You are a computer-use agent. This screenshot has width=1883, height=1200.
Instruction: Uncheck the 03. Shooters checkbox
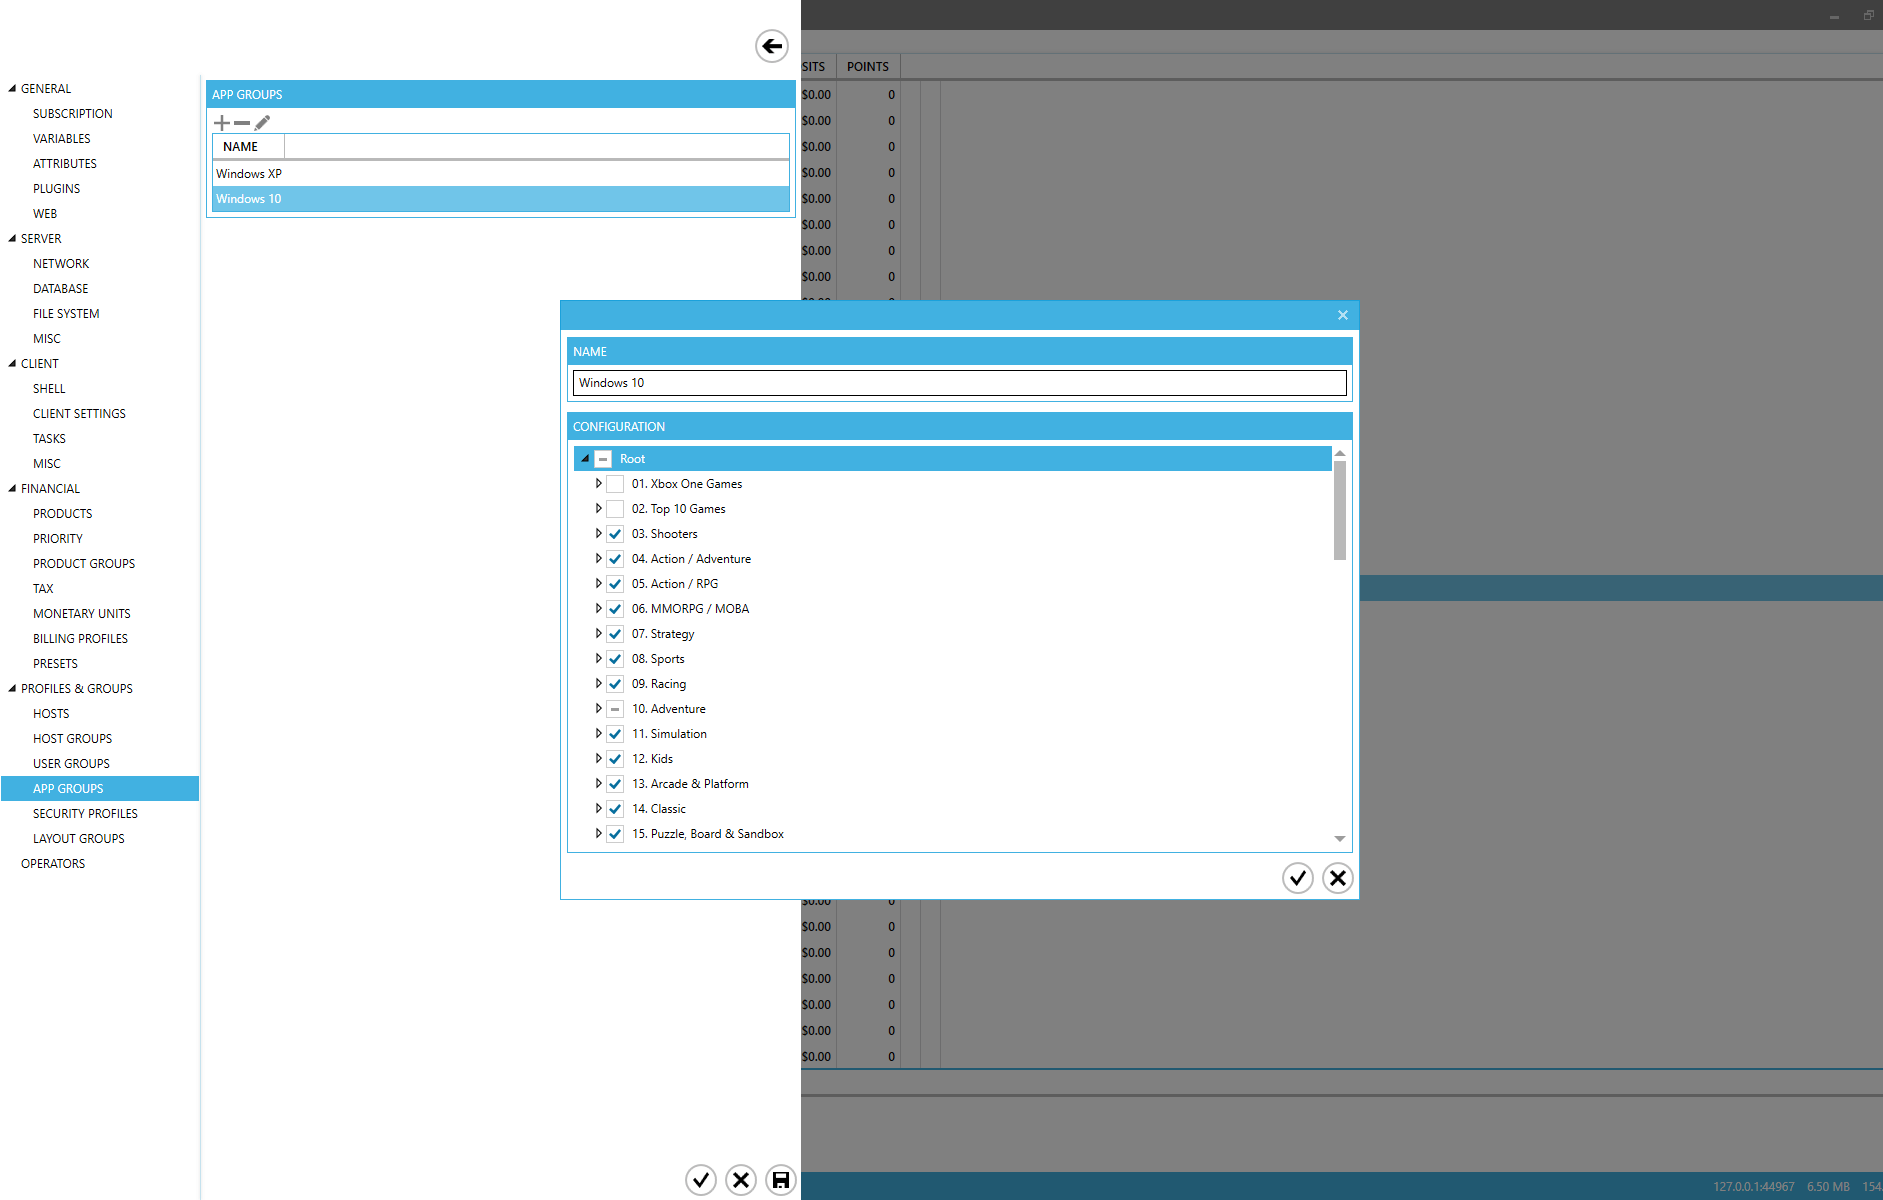click(615, 534)
